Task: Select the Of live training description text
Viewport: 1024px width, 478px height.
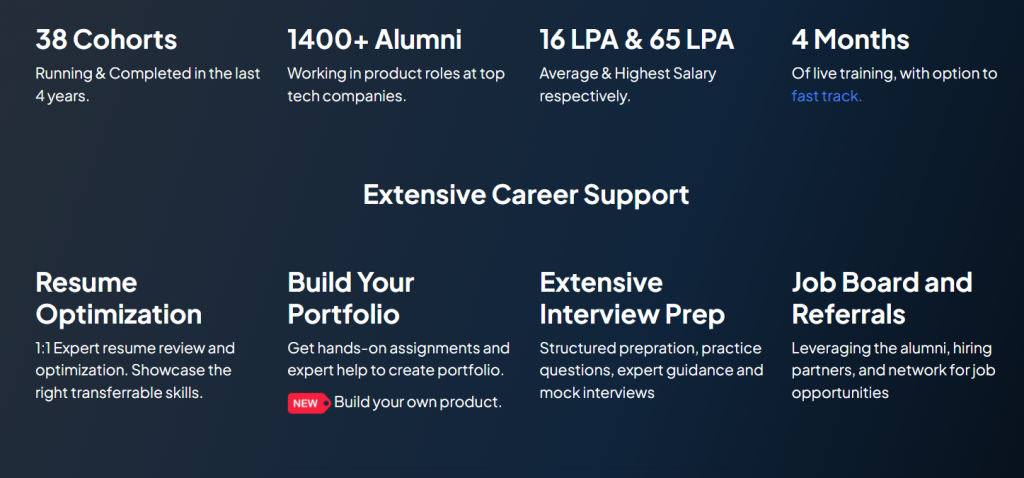Action: pyautogui.click(x=895, y=85)
